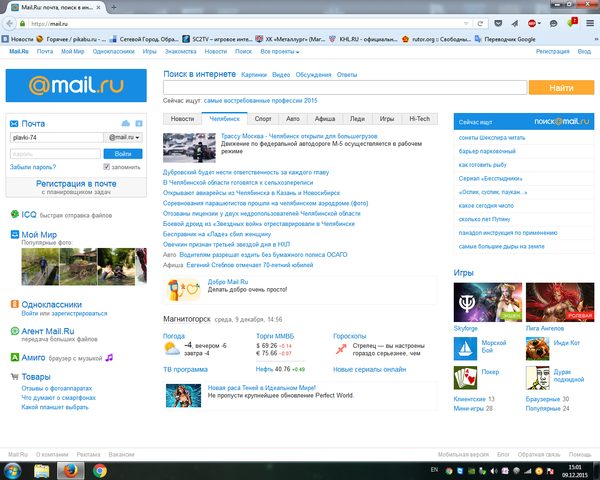Viewport: 600px width, 480px height.
Task: Click the Забыли пароль? link
Action: pyautogui.click(x=33, y=167)
